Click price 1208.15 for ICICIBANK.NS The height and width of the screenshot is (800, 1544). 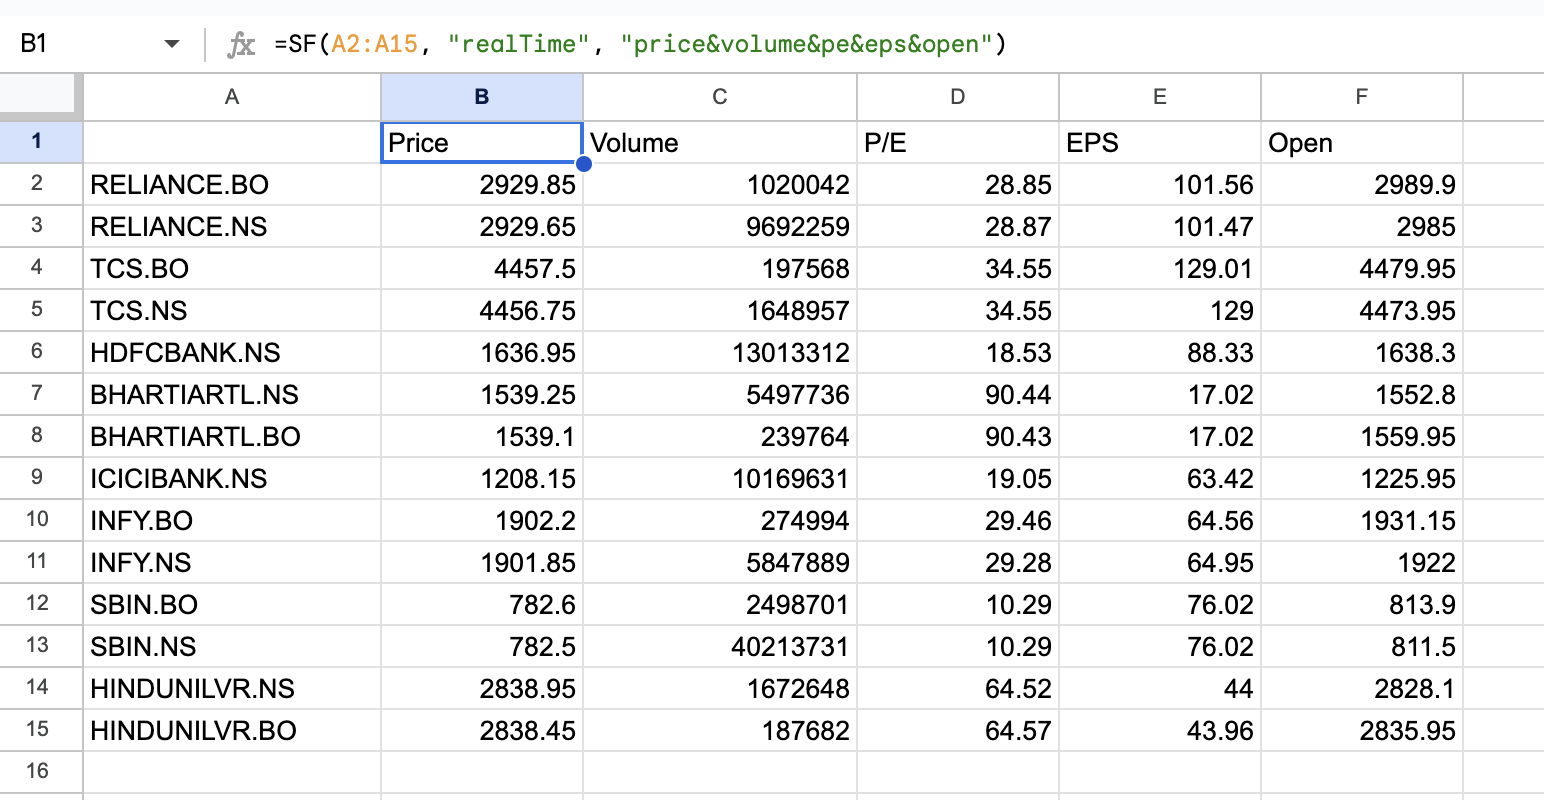pyautogui.click(x=482, y=478)
